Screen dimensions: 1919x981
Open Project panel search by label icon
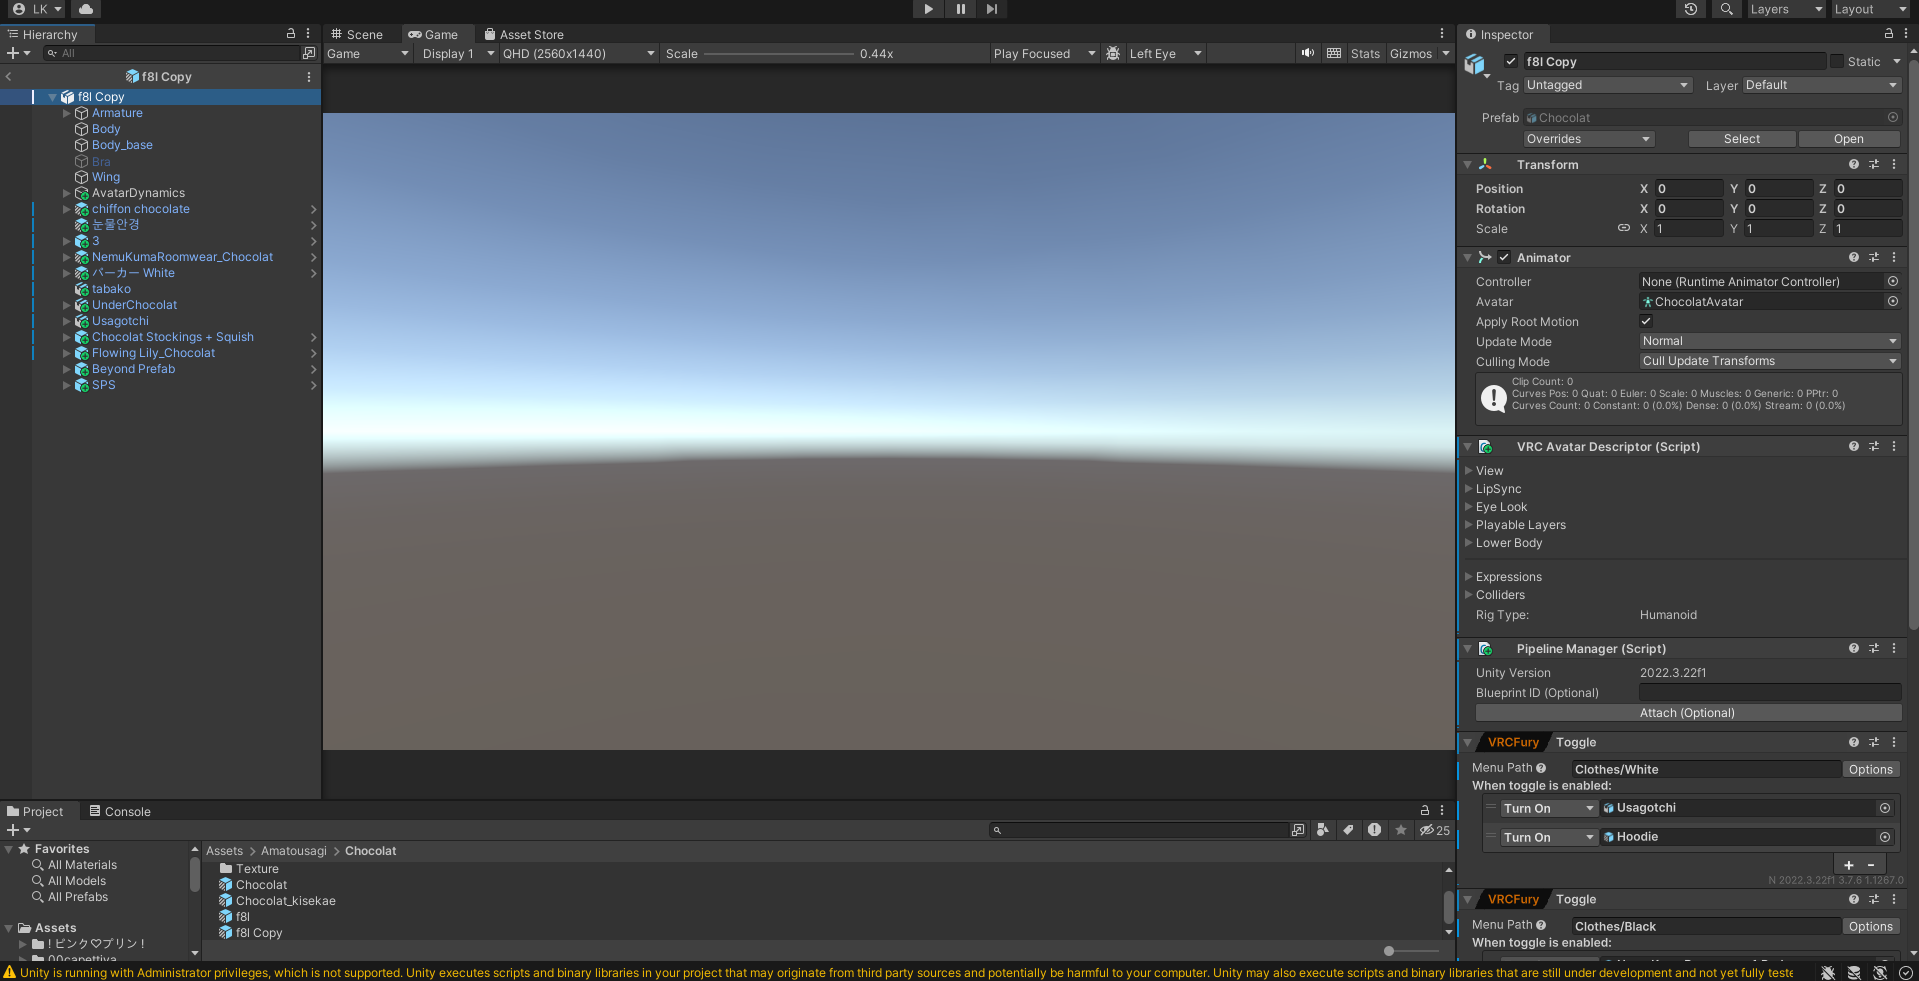(x=1349, y=830)
